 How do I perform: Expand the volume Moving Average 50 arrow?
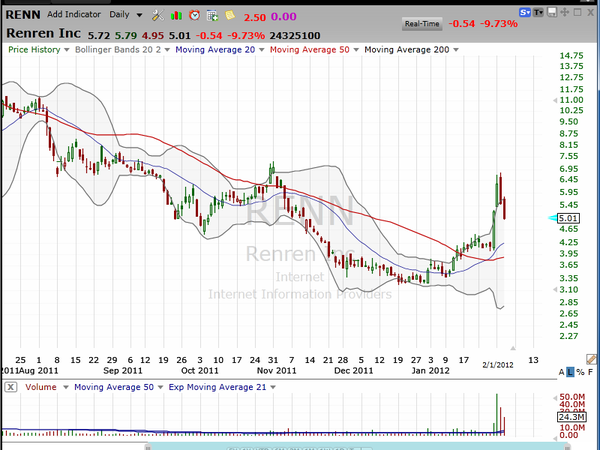pyautogui.click(x=160, y=387)
